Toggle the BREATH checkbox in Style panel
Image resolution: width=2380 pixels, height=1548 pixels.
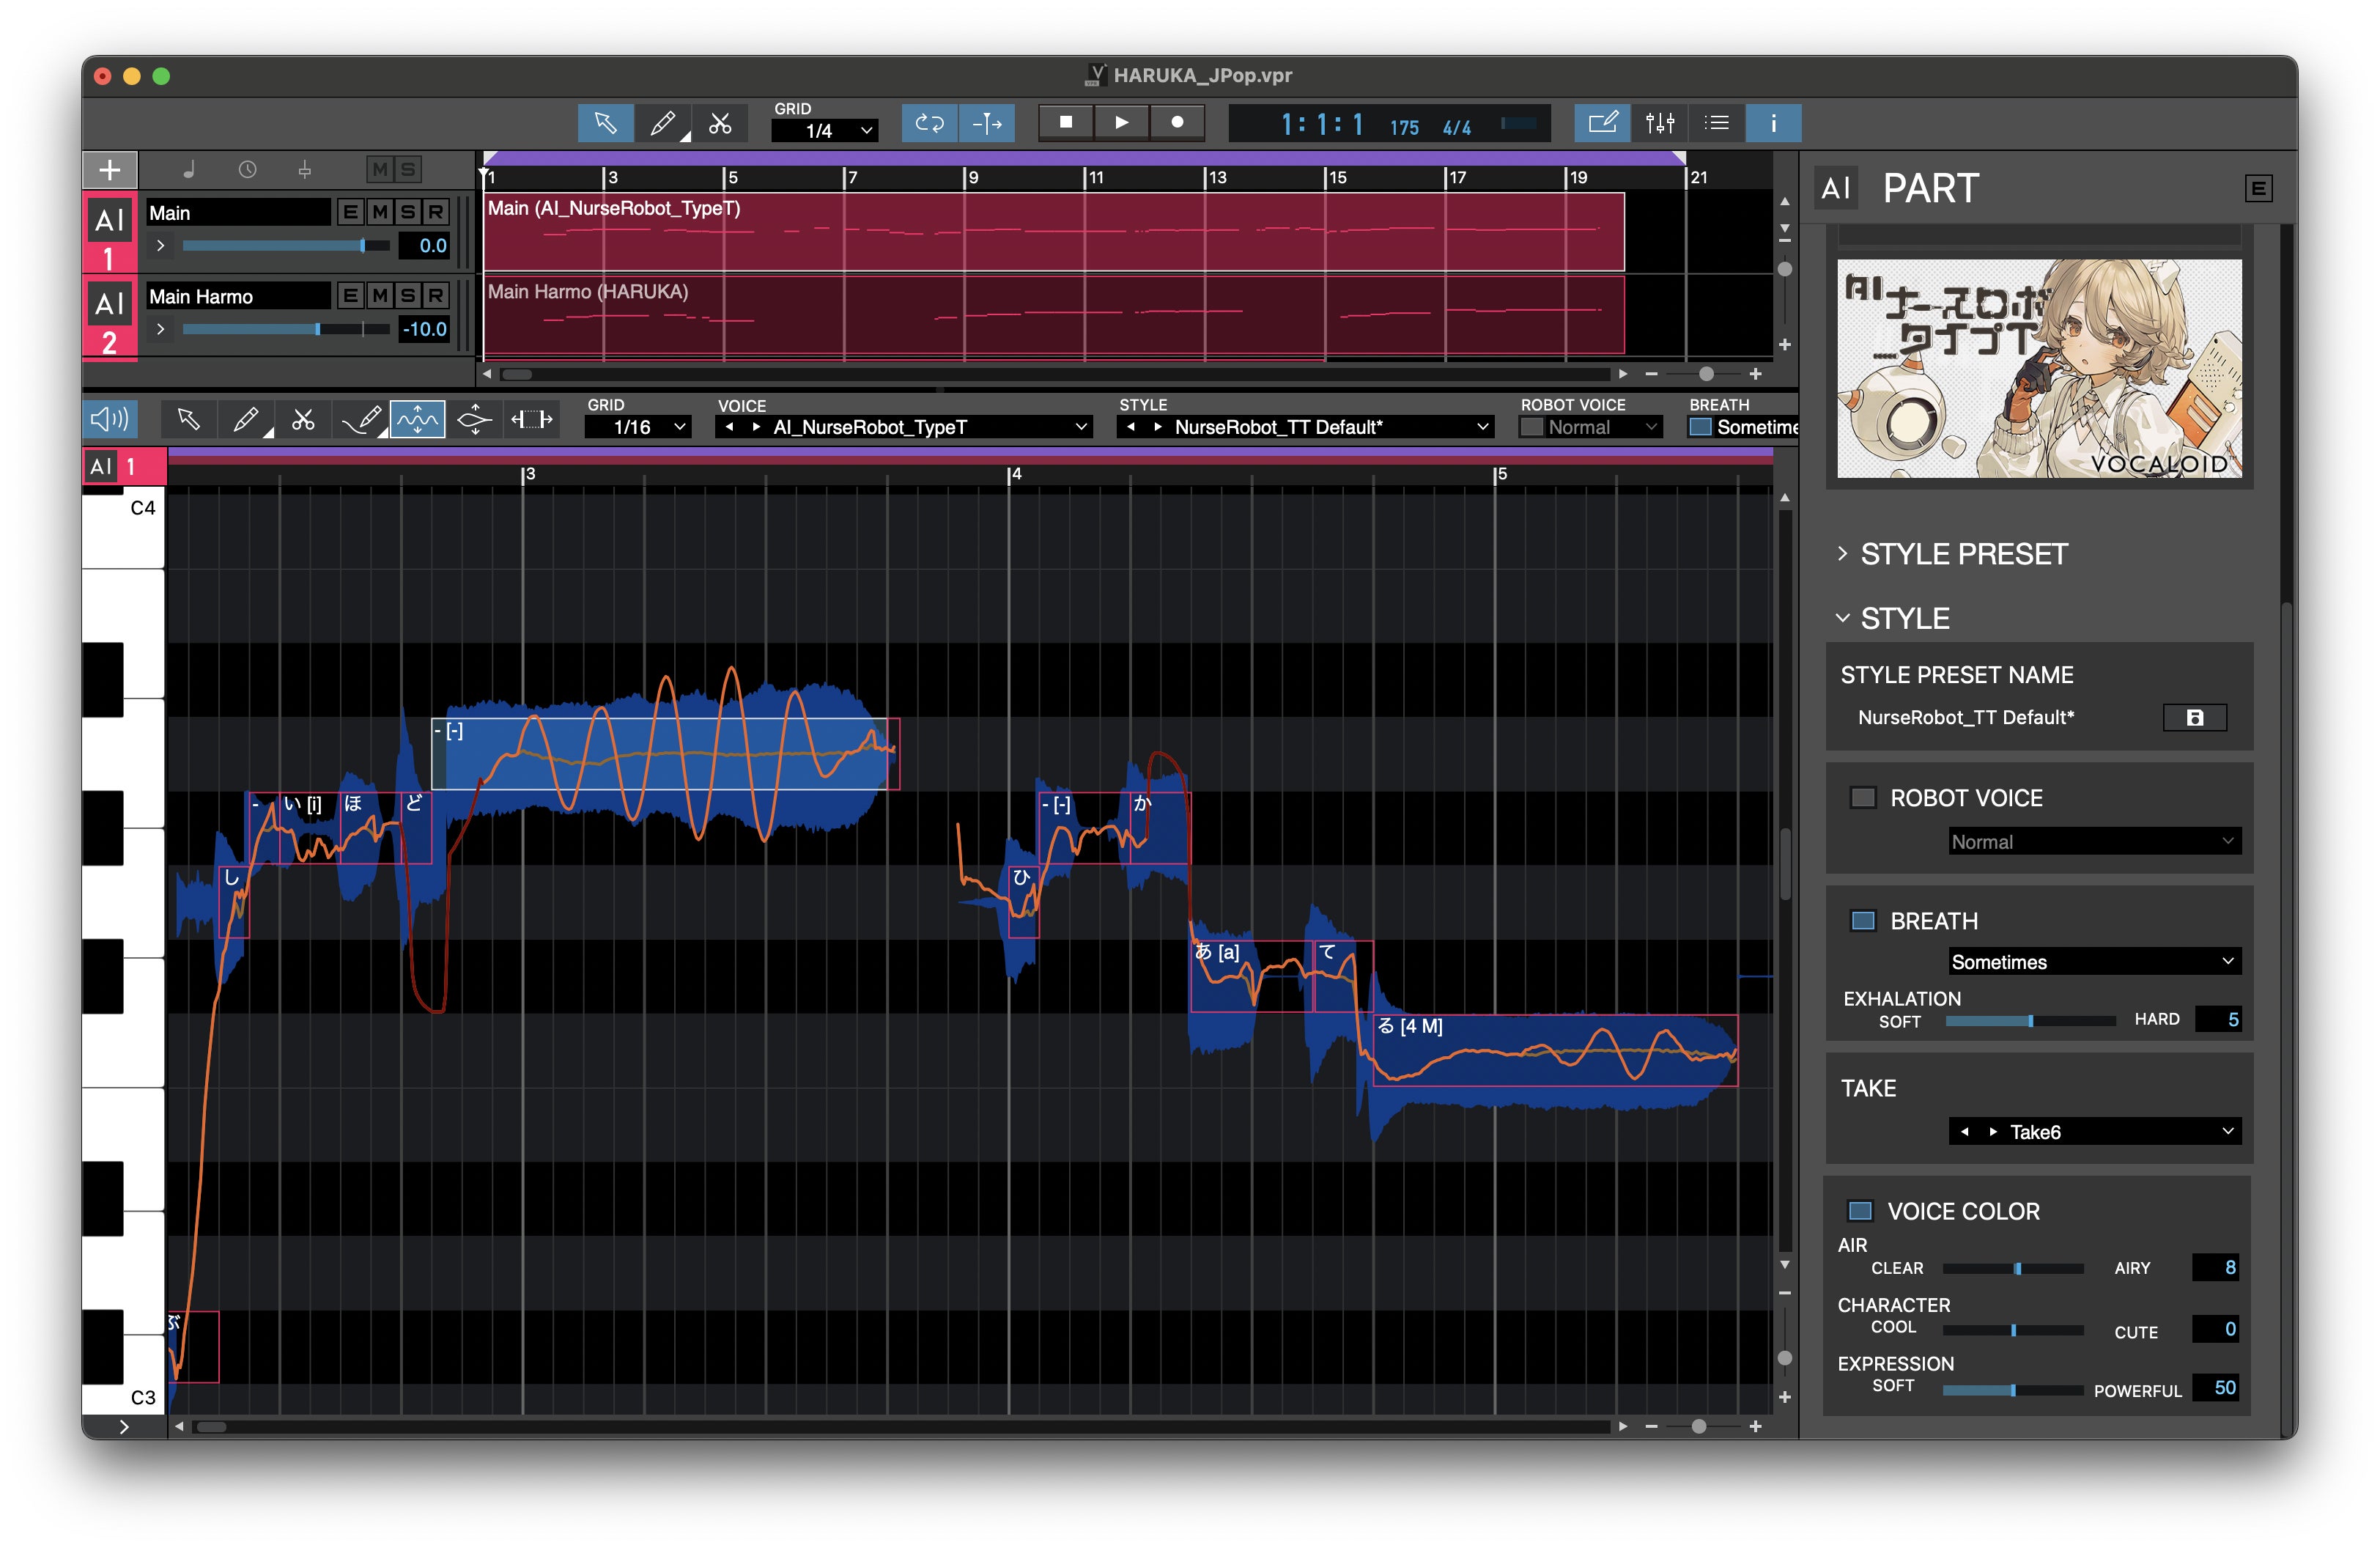pos(1863,921)
